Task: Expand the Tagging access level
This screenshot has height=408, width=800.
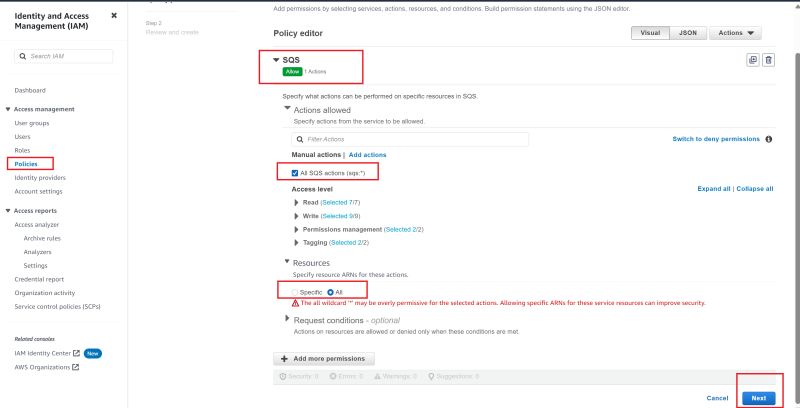Action: 296,243
